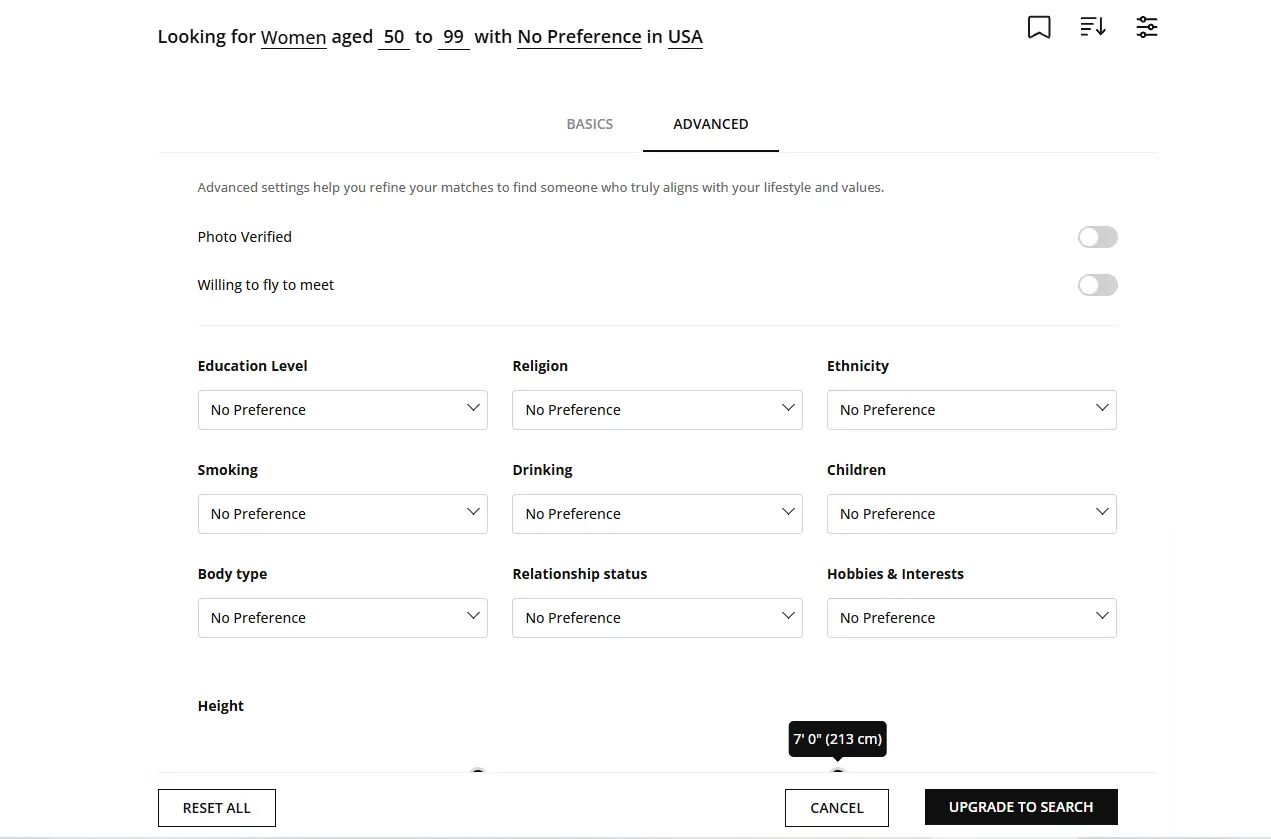Viewport: 1271px width, 839px height.
Task: Change the USA location
Action: 685,37
